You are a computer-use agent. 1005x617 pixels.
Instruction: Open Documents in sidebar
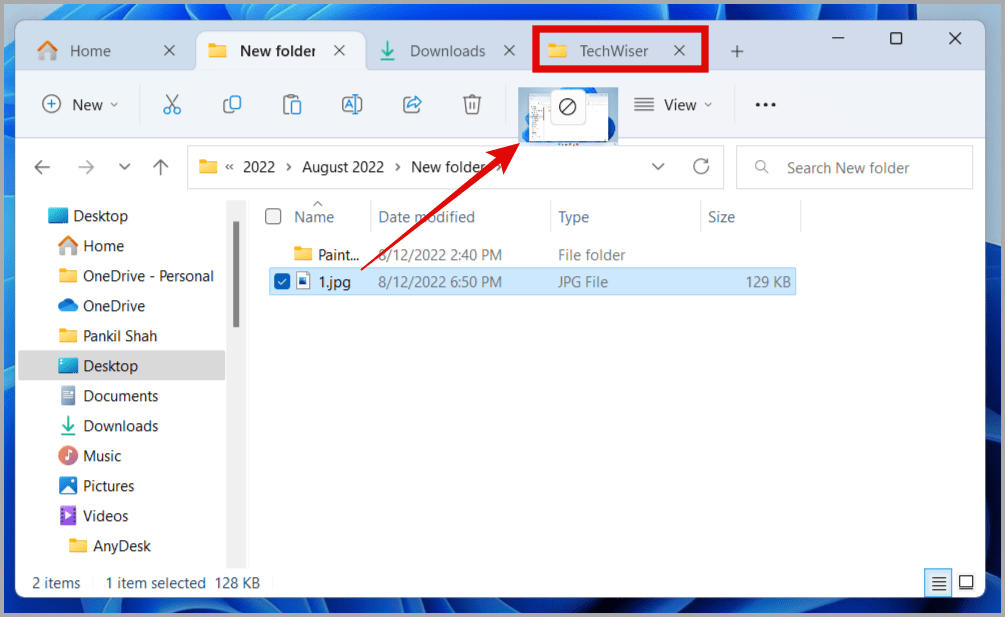[x=120, y=396]
